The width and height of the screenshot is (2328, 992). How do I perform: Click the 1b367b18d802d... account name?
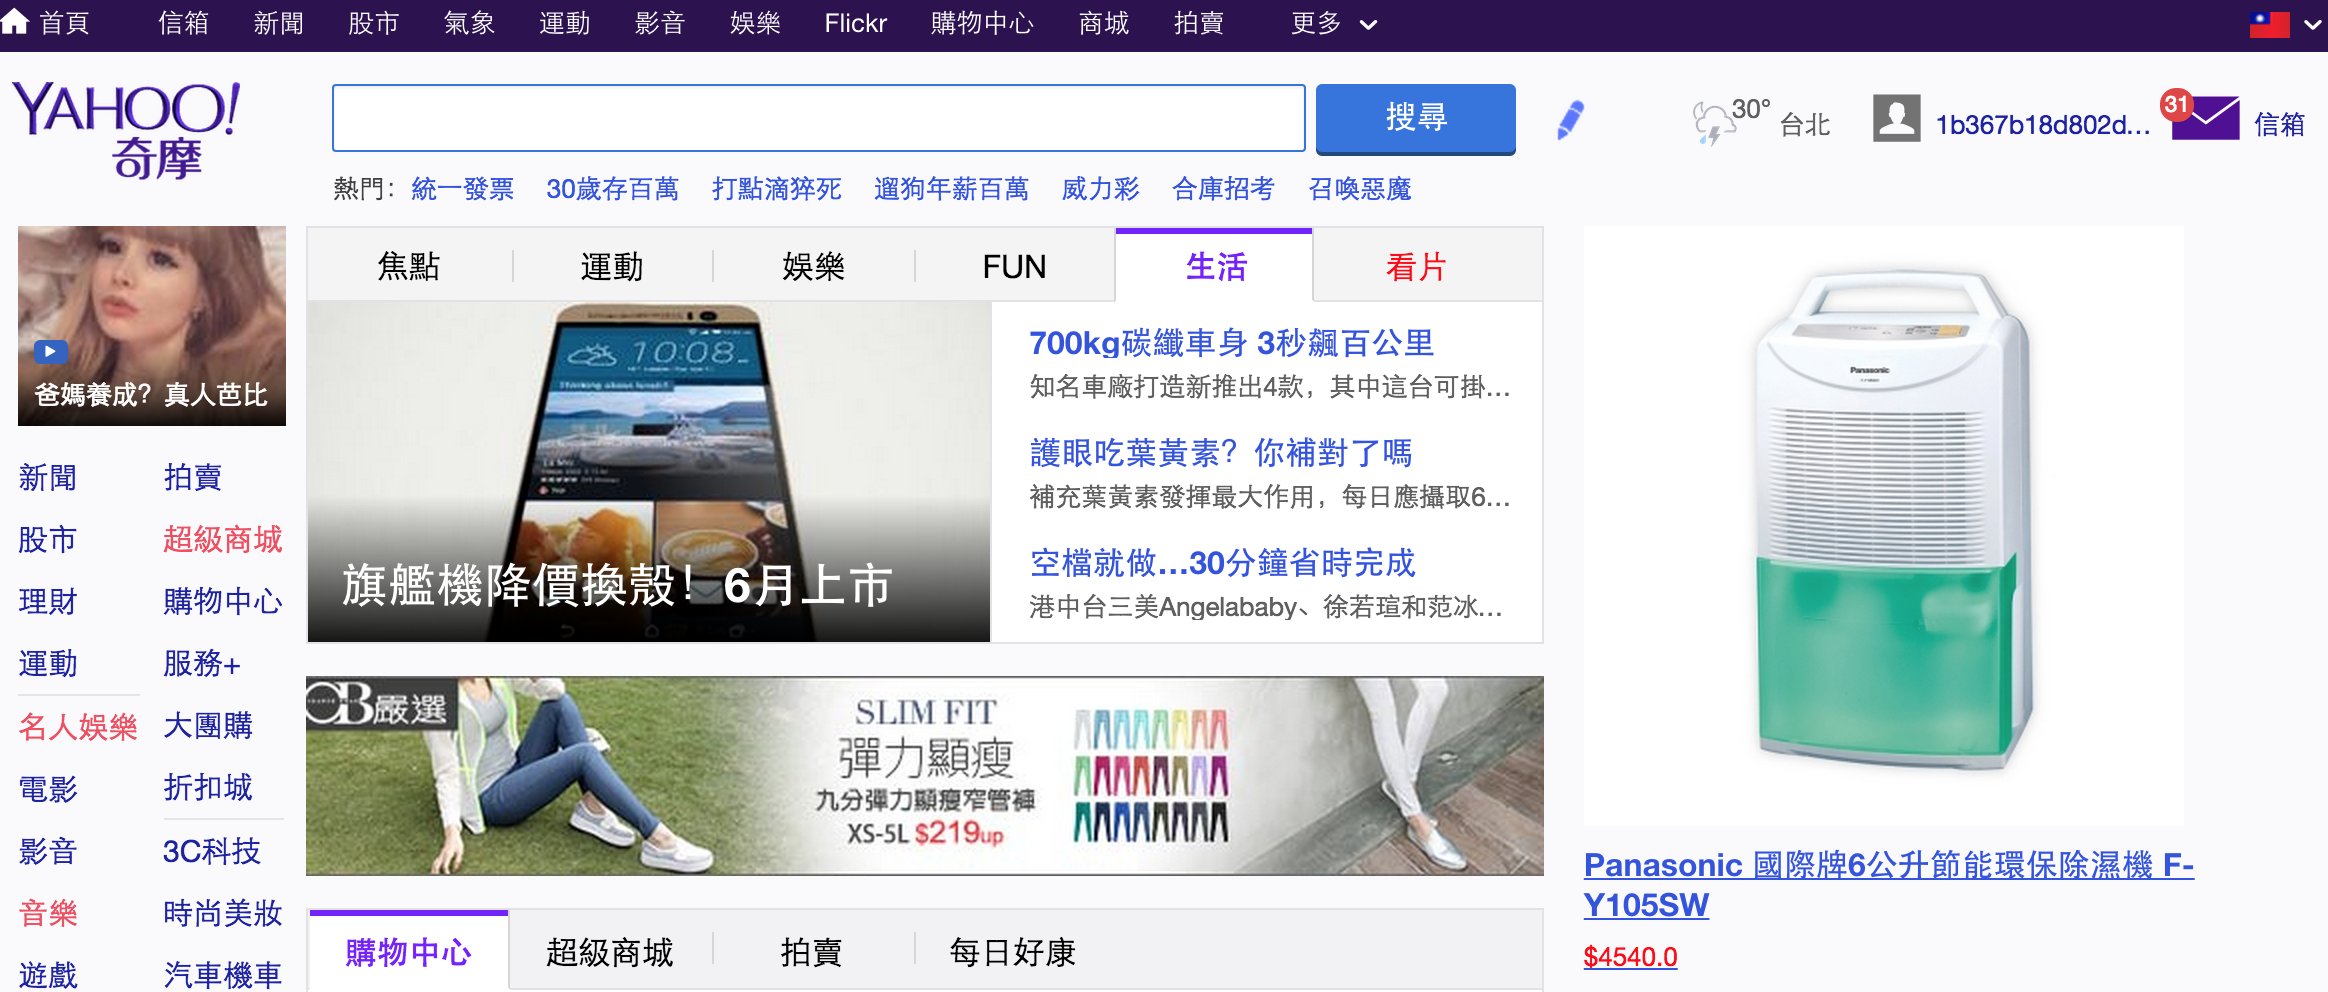(x=2042, y=124)
